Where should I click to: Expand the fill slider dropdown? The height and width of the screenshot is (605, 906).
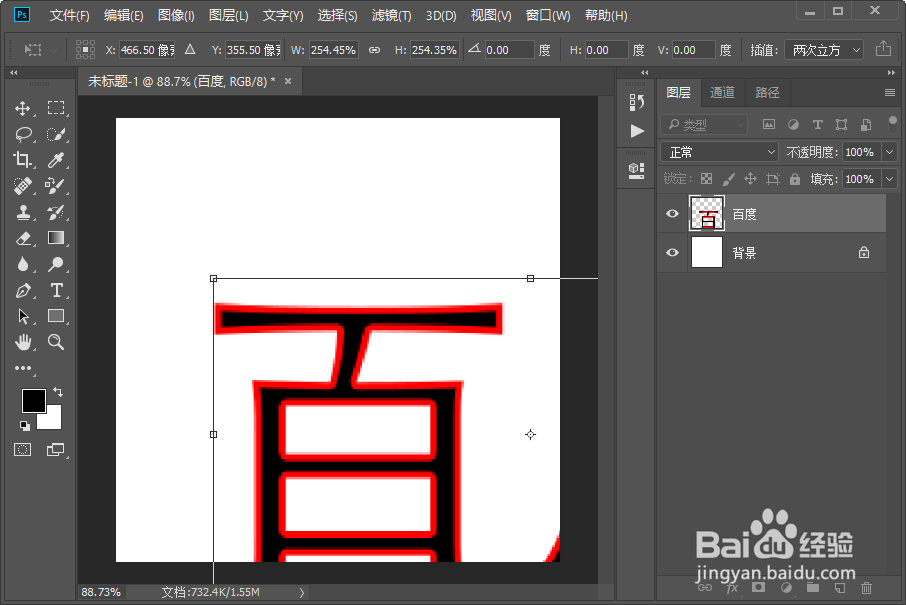click(889, 179)
